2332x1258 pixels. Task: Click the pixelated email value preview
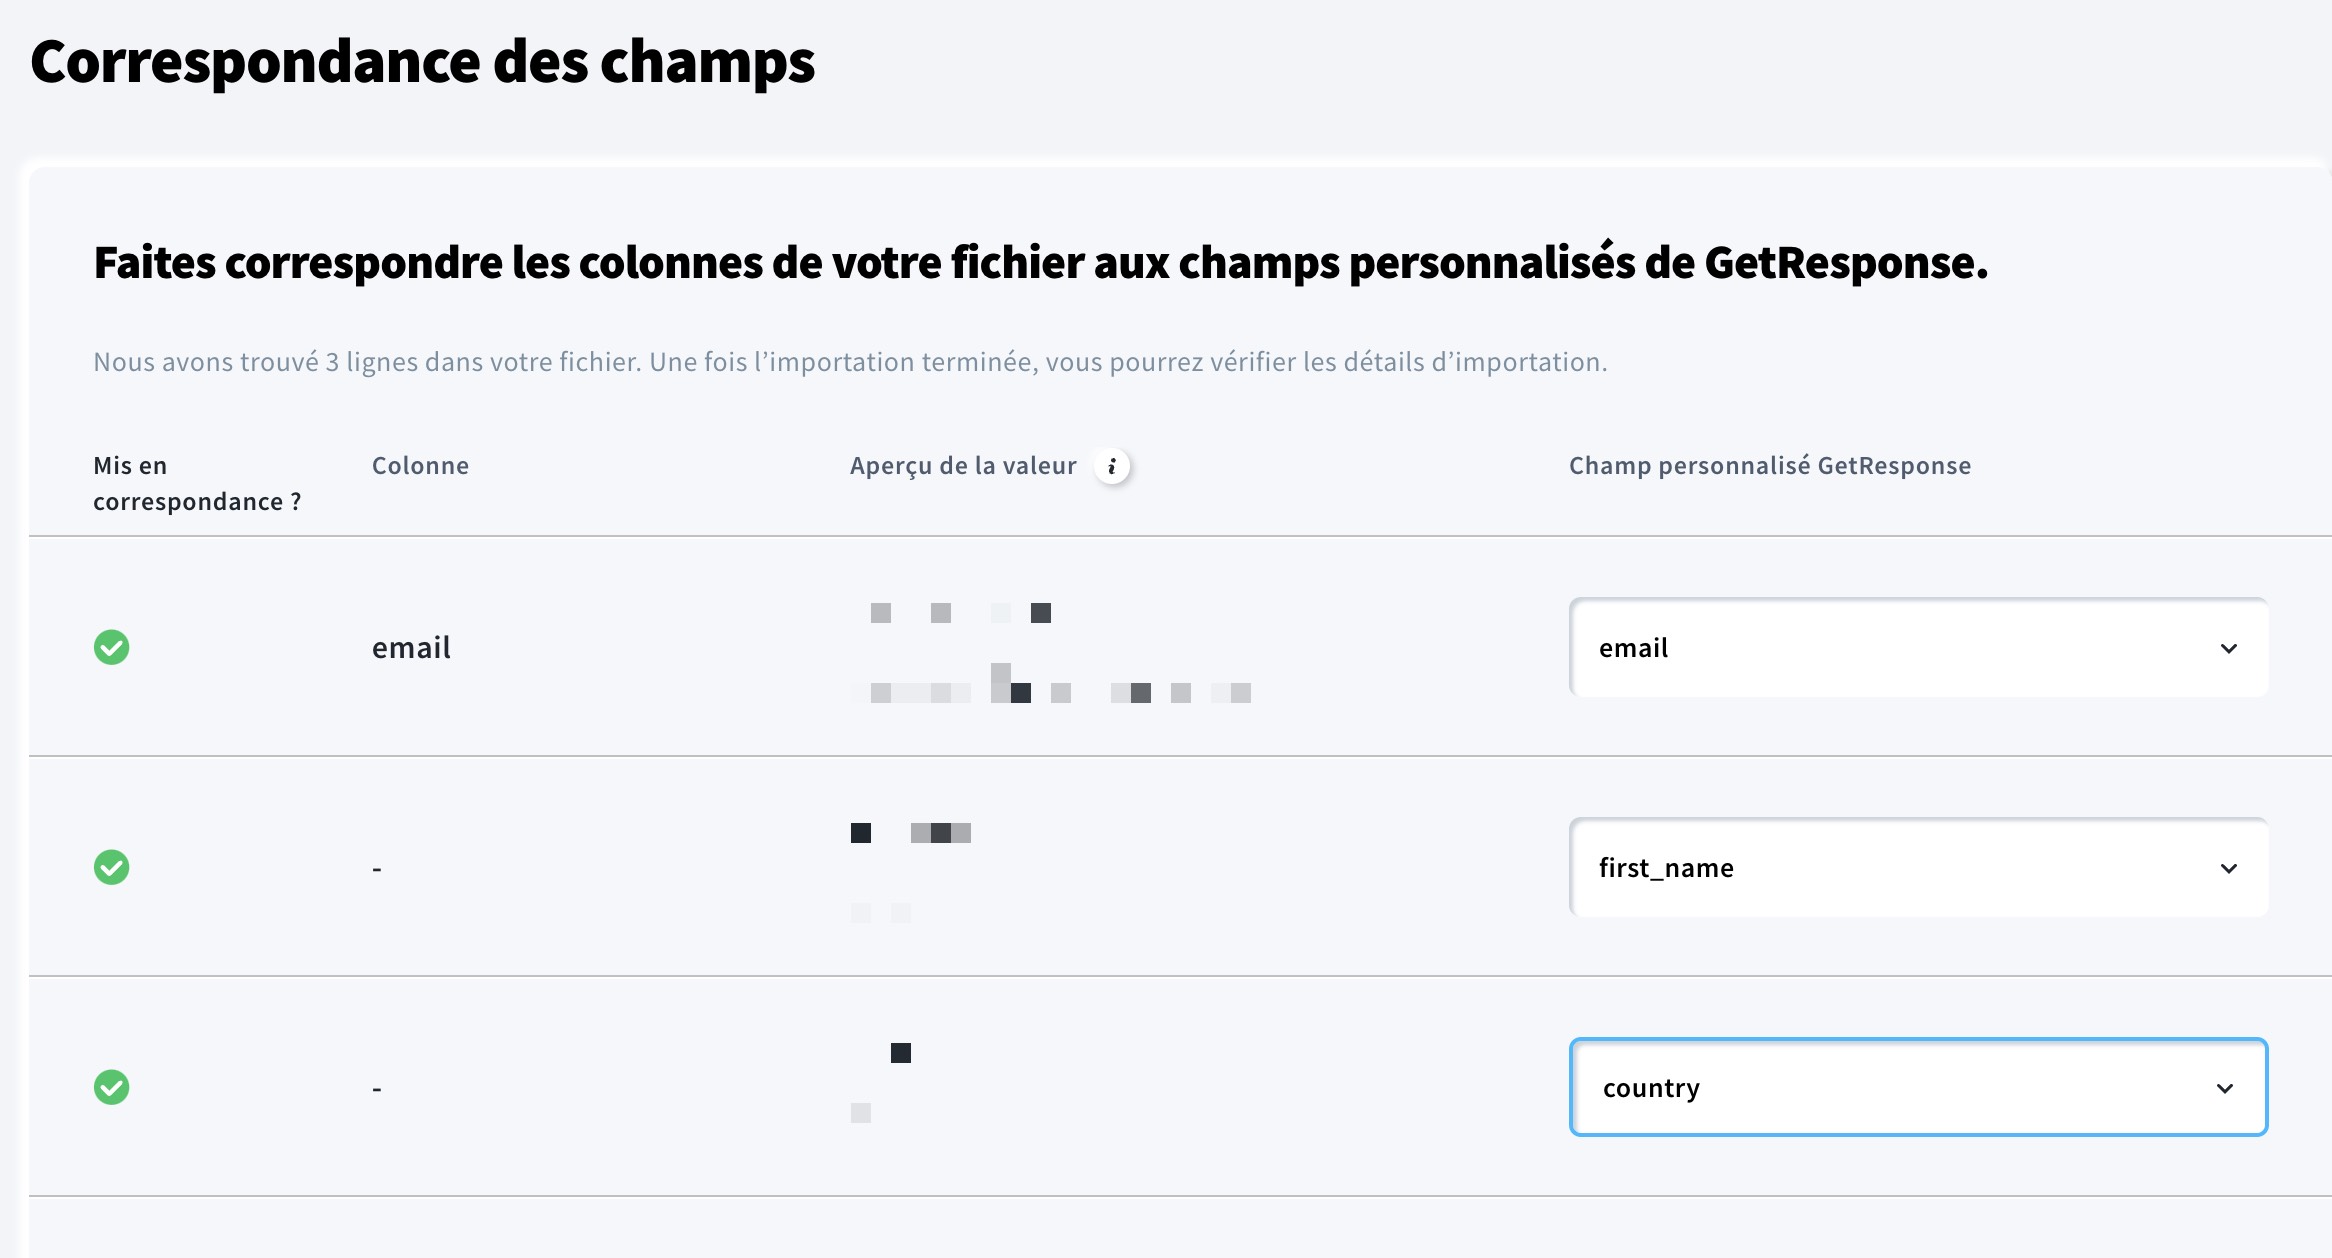1050,652
